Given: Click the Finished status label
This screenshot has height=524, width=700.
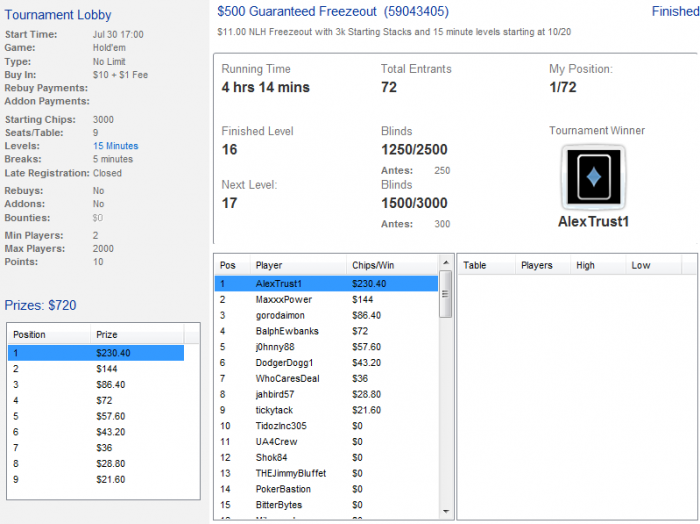Looking at the screenshot, I should tap(675, 11).
